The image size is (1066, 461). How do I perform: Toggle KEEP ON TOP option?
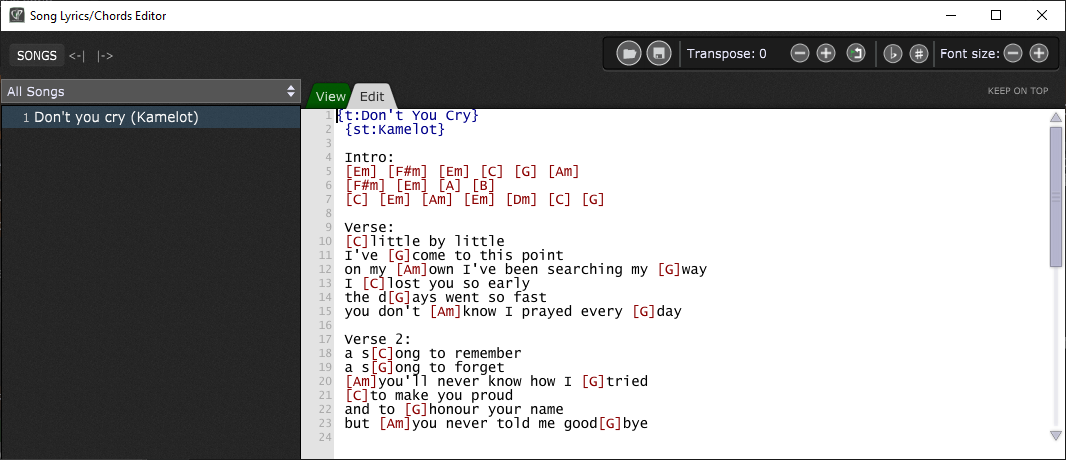[1018, 90]
